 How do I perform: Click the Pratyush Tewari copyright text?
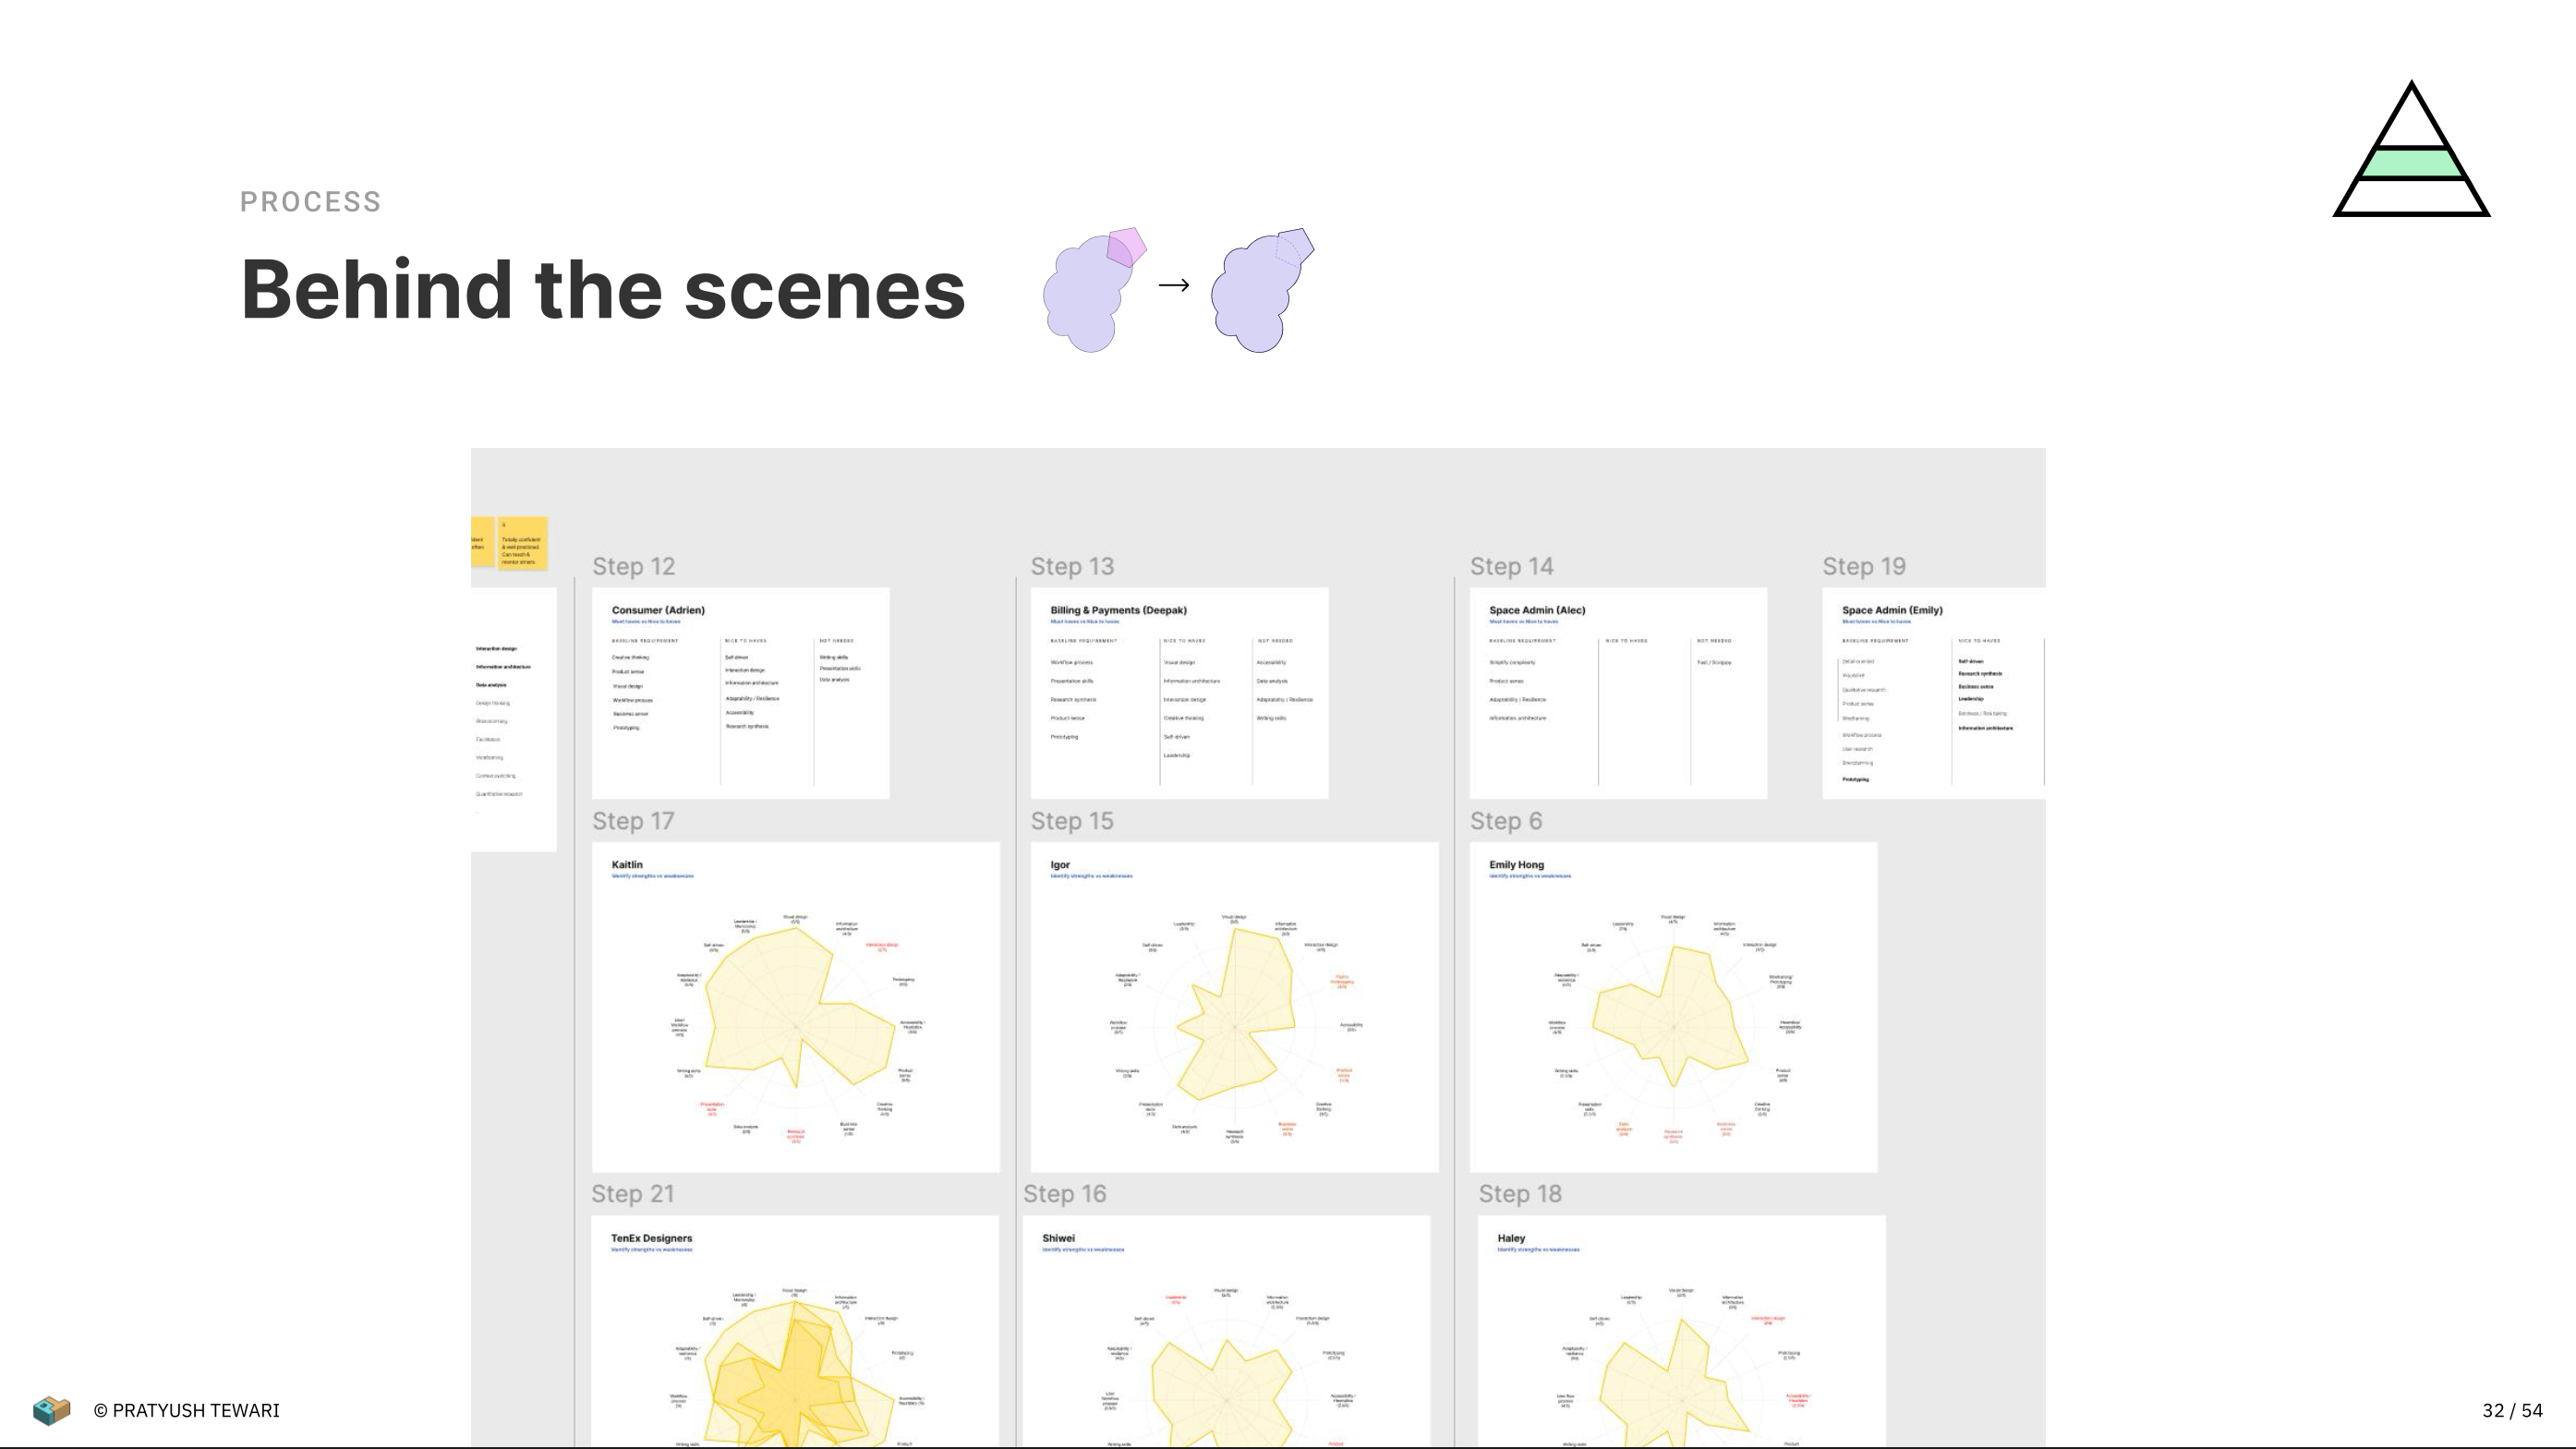point(186,1410)
